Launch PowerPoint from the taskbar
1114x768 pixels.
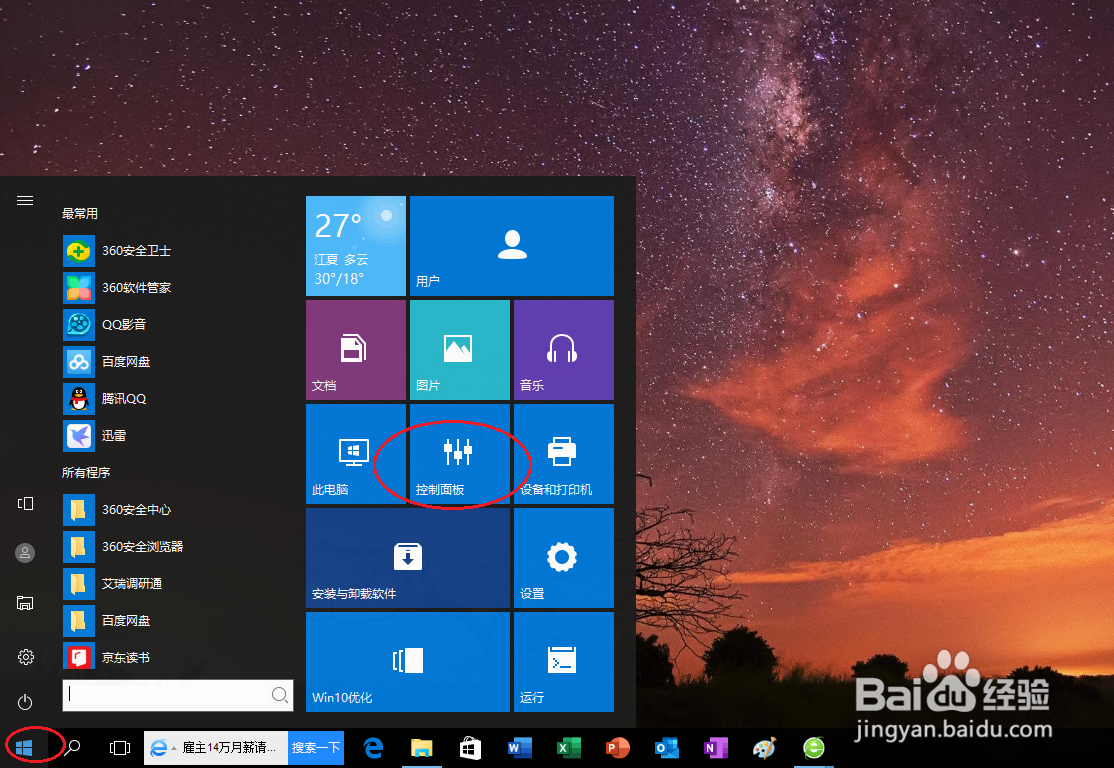click(x=617, y=747)
